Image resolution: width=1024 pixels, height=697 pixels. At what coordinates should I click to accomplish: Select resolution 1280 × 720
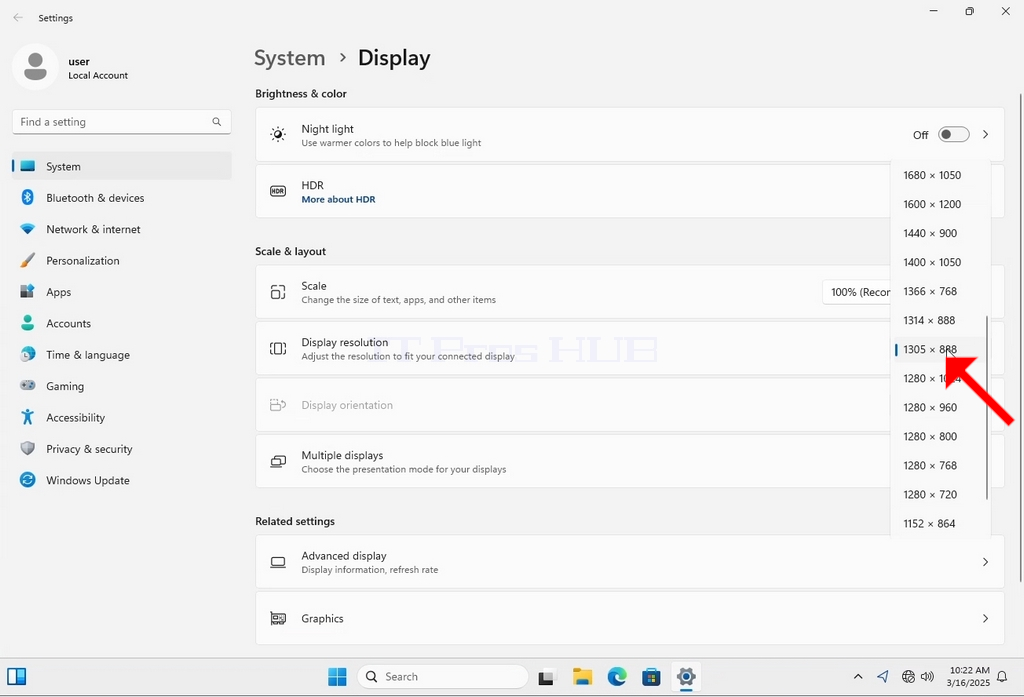tap(940, 494)
